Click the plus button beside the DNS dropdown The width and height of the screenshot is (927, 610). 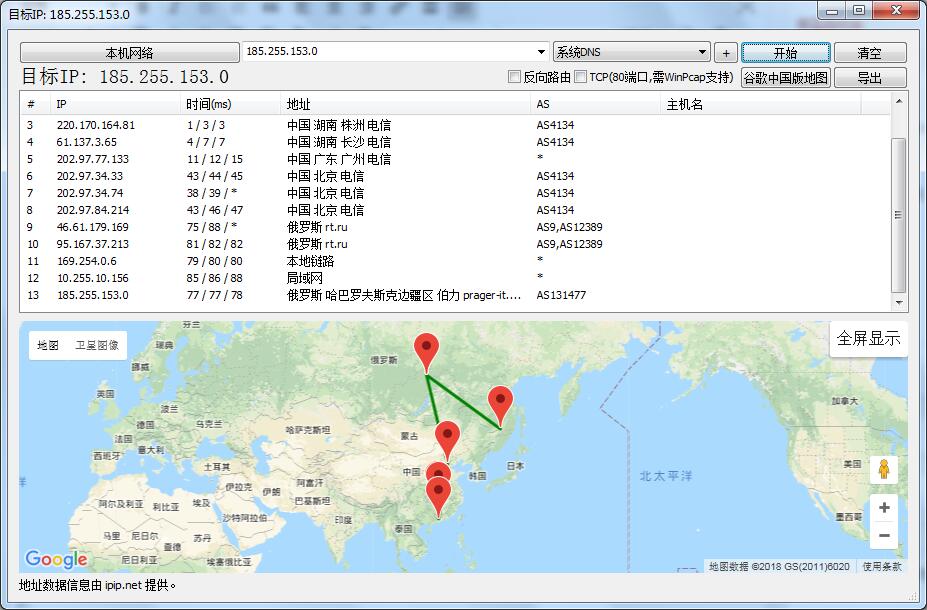[726, 53]
